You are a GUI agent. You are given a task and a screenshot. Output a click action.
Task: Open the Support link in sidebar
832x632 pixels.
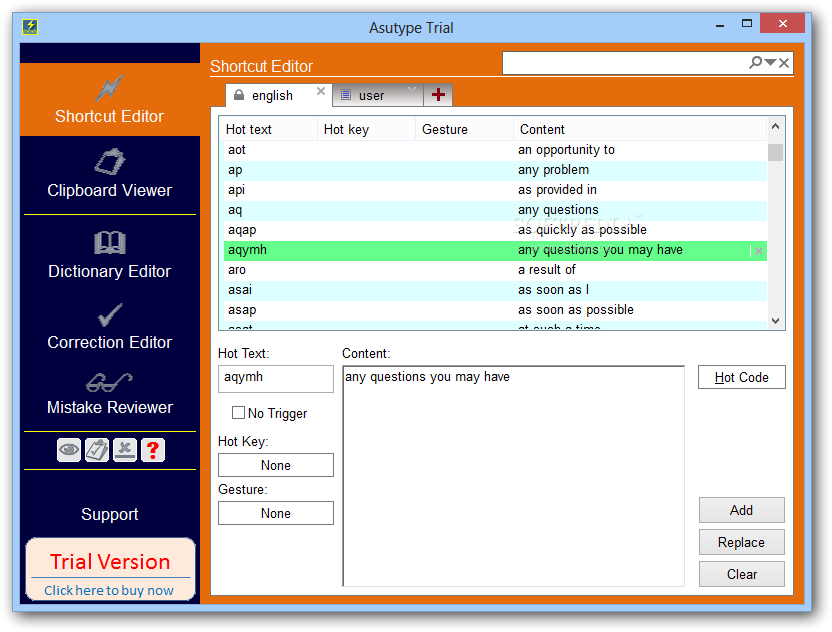point(109,514)
